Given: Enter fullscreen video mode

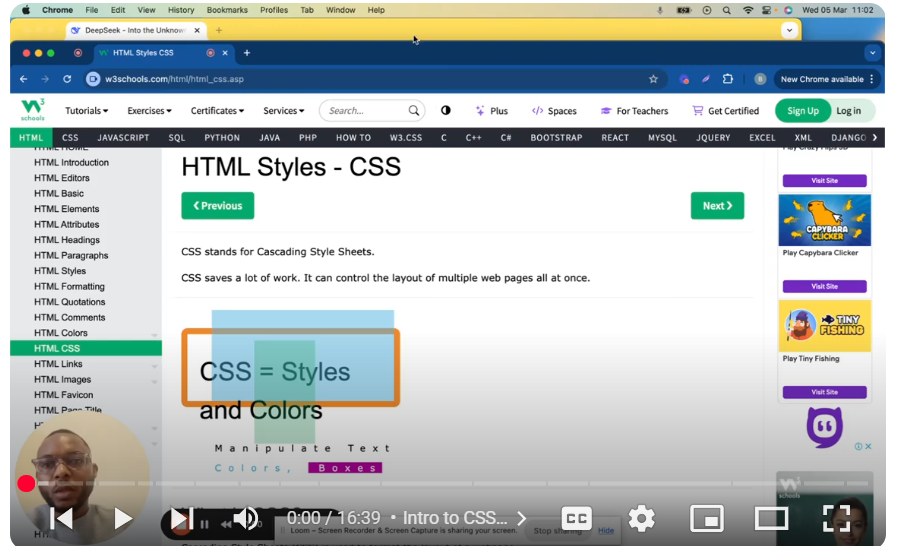Looking at the screenshot, I should 837,518.
